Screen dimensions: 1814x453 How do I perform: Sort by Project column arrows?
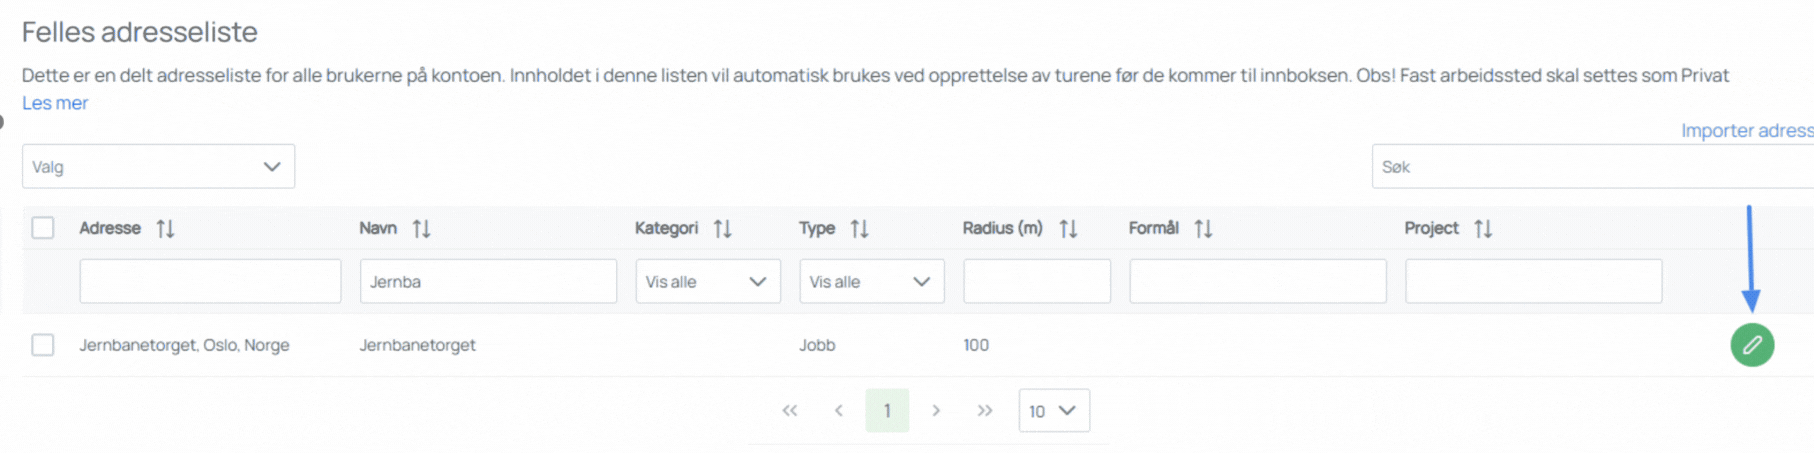[1484, 229]
